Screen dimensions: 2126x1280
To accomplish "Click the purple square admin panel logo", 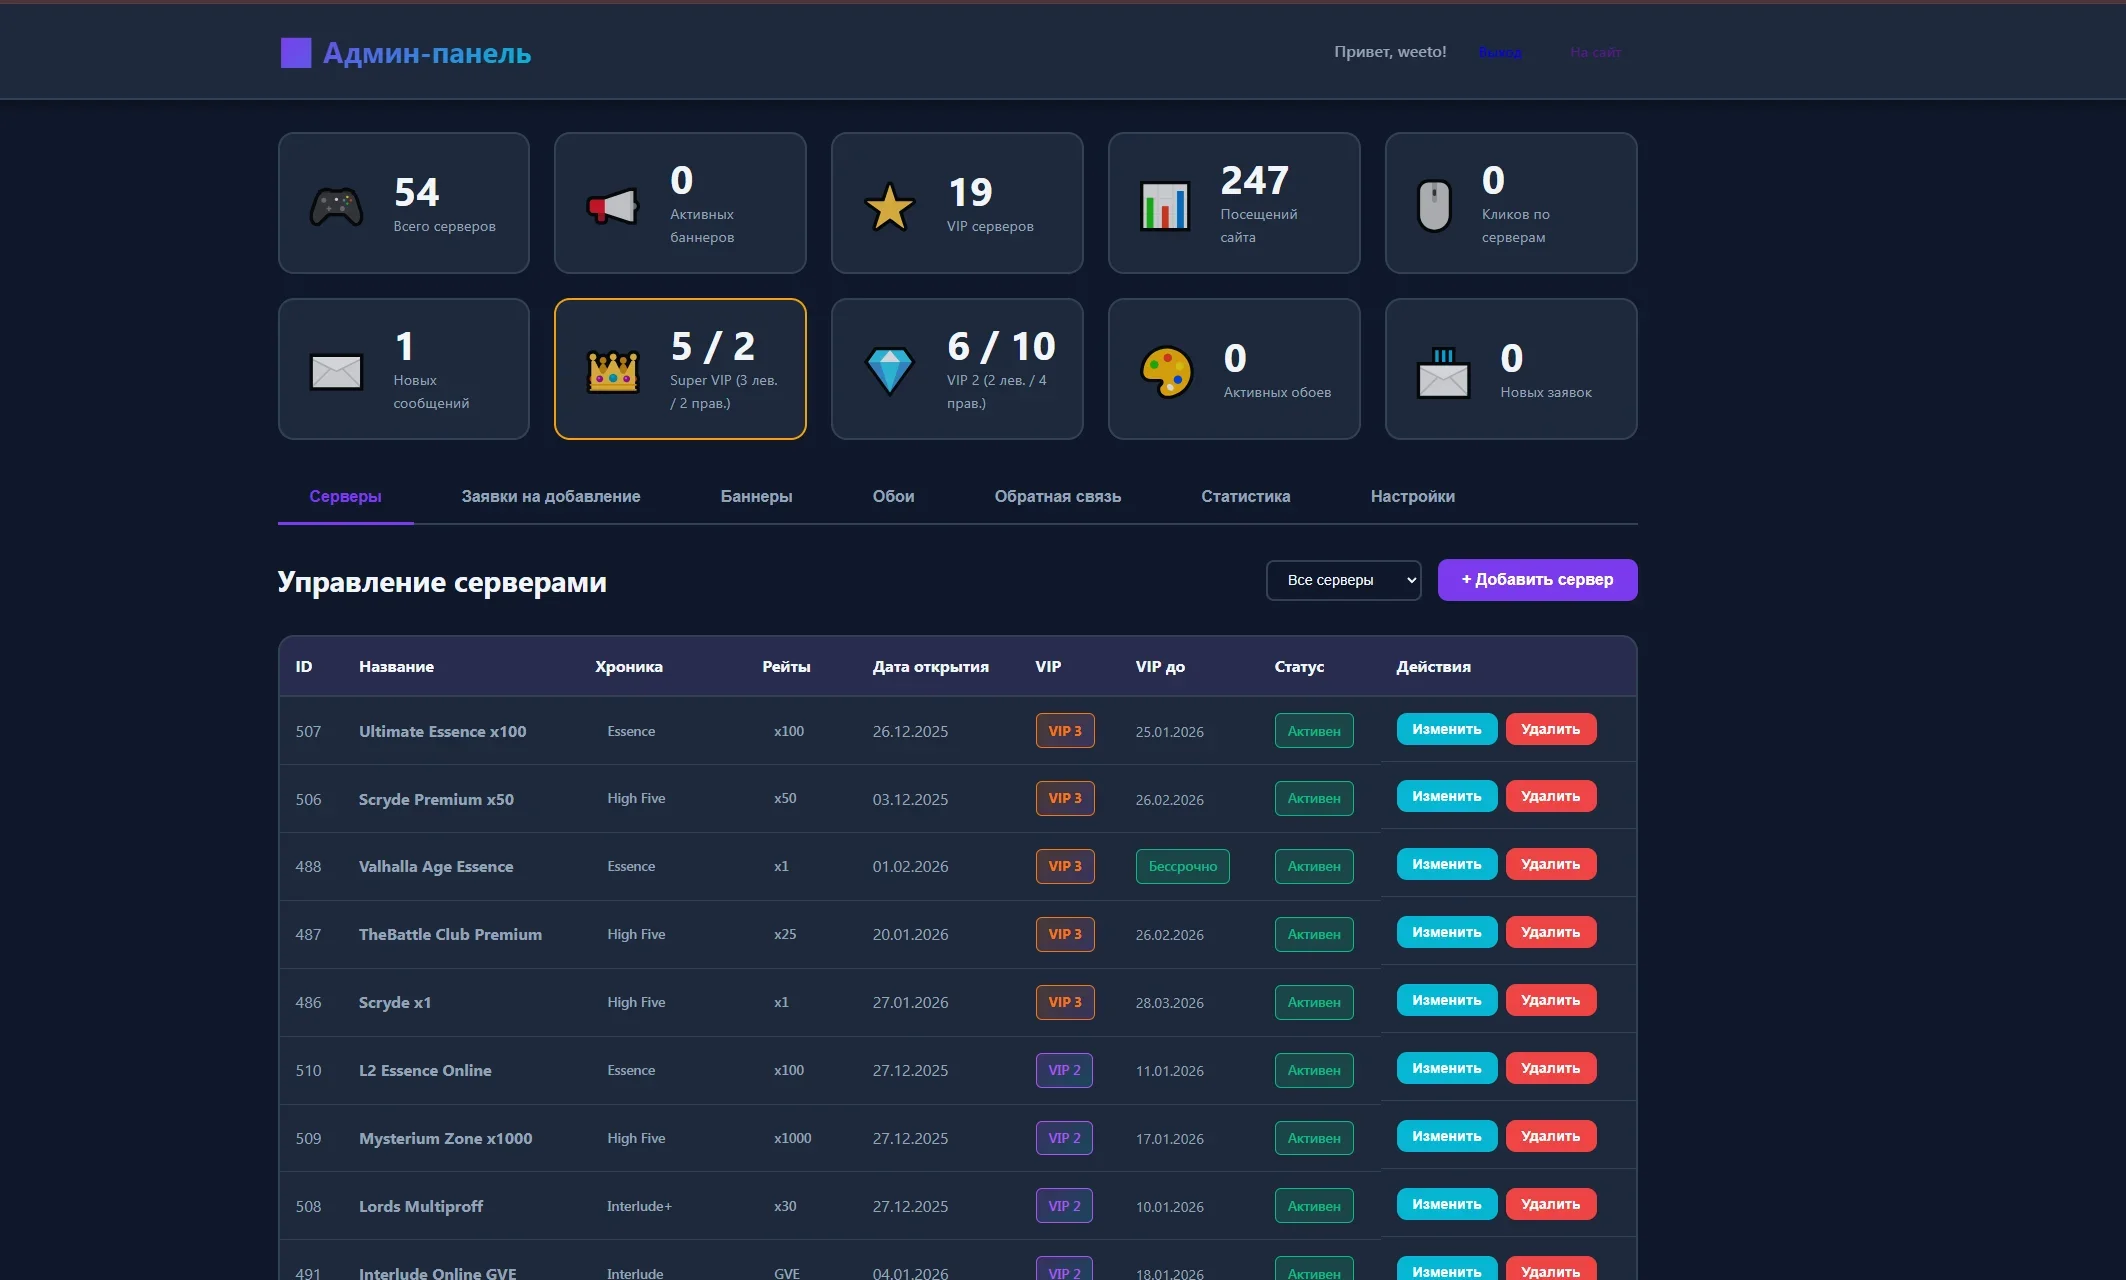I will [x=296, y=53].
